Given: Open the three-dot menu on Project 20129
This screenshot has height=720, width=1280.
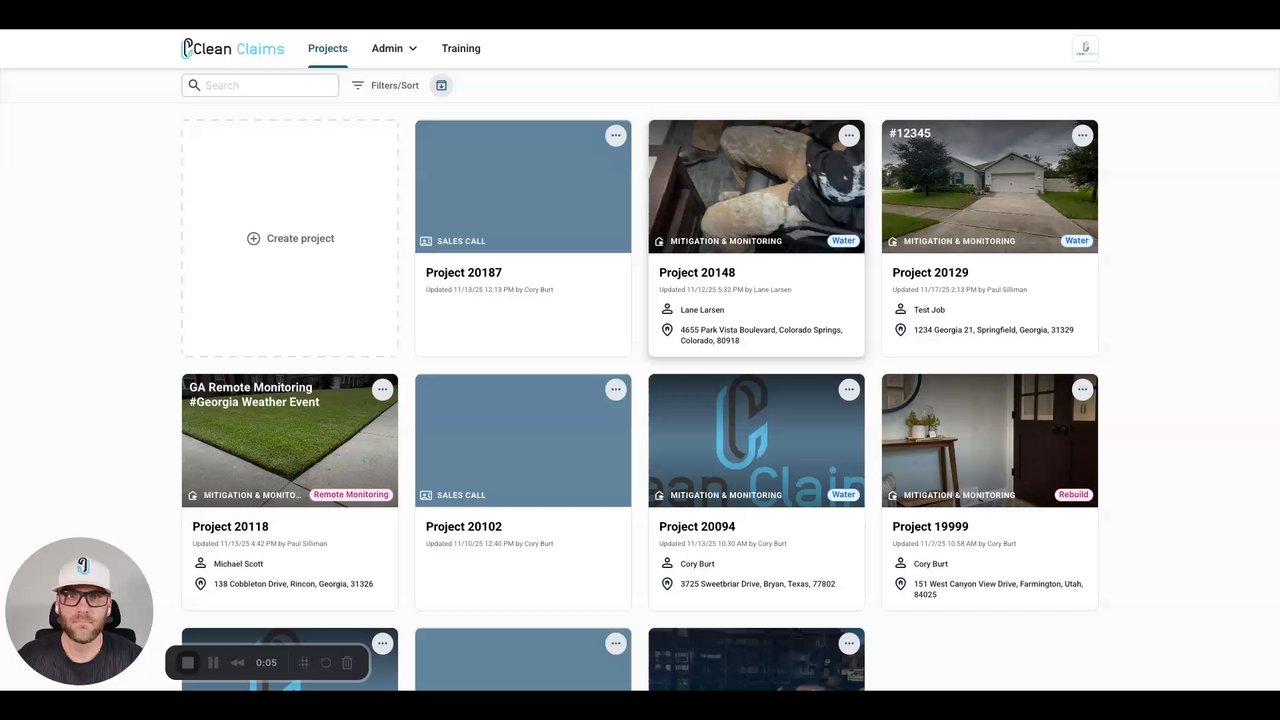Looking at the screenshot, I should [x=1082, y=136].
